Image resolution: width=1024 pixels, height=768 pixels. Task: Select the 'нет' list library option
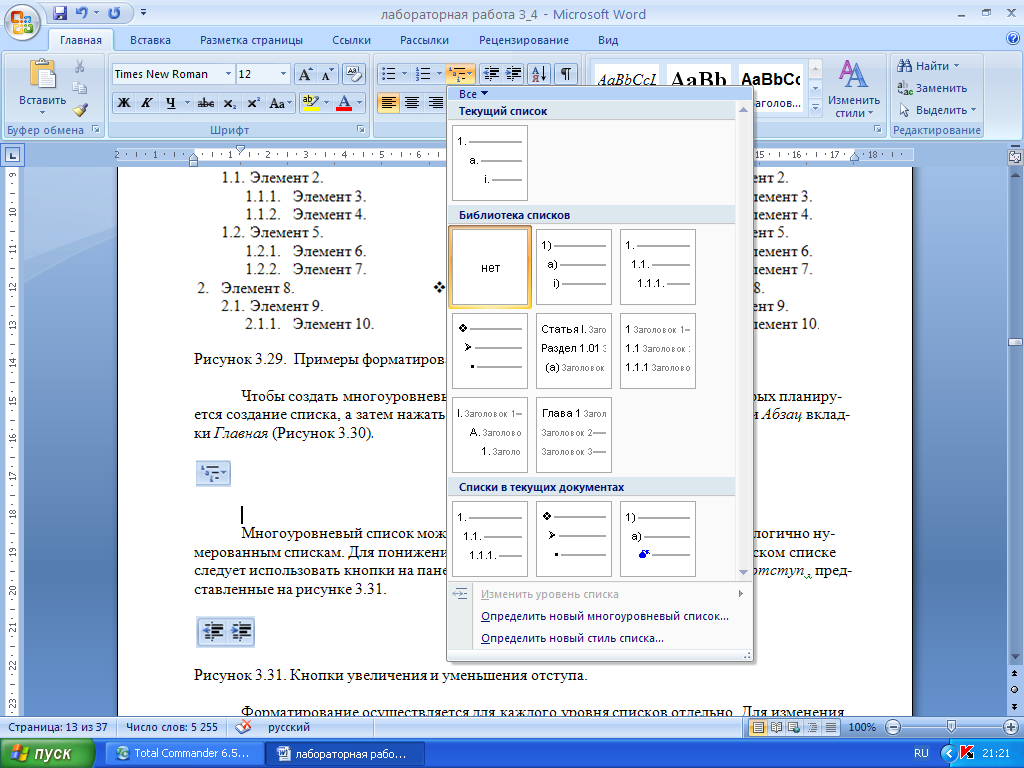point(490,267)
